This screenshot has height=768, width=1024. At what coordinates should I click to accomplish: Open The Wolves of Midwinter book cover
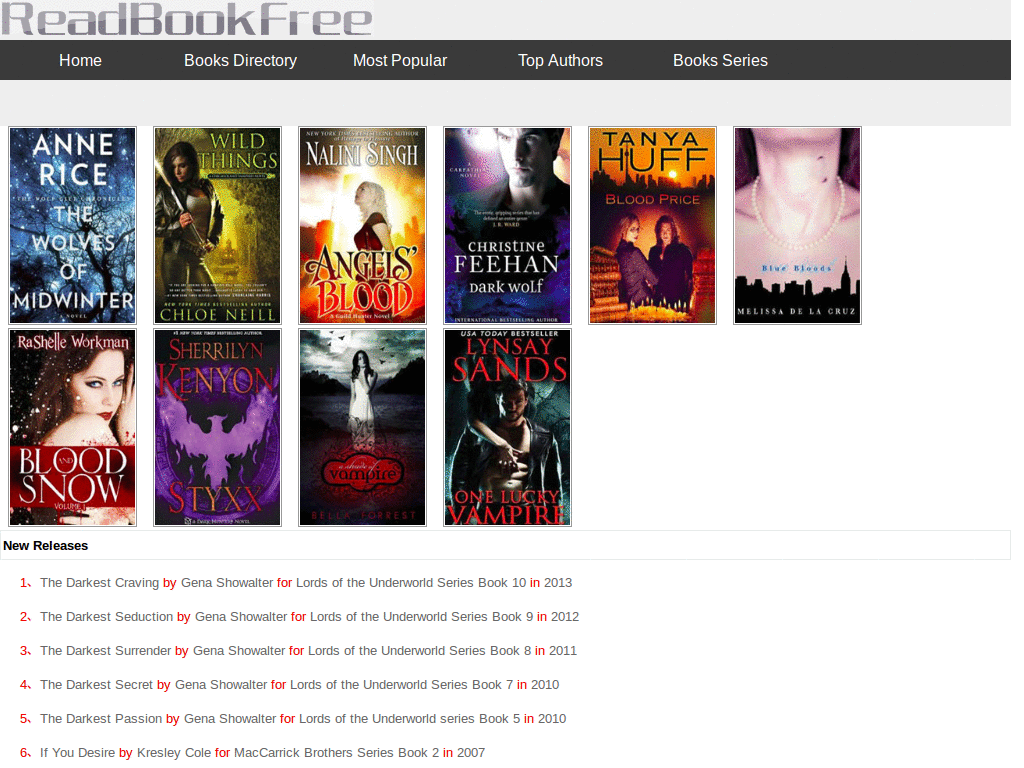tap(72, 225)
